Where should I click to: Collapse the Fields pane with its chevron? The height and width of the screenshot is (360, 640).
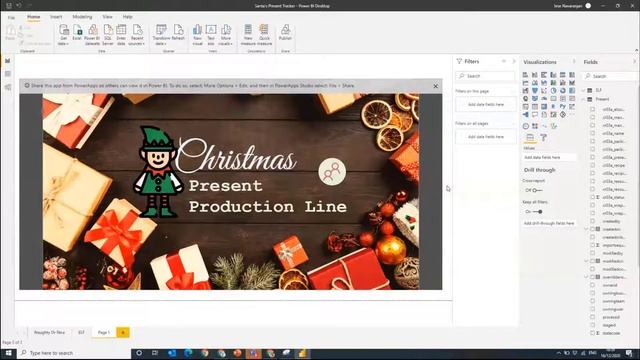tap(635, 62)
